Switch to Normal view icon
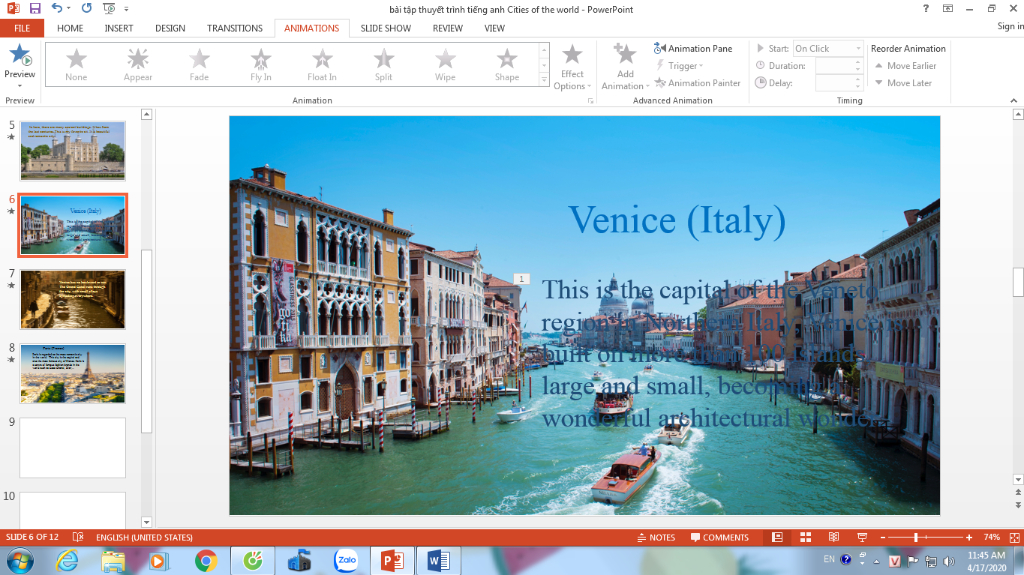Viewport: 1024px width, 575px height. click(777, 537)
